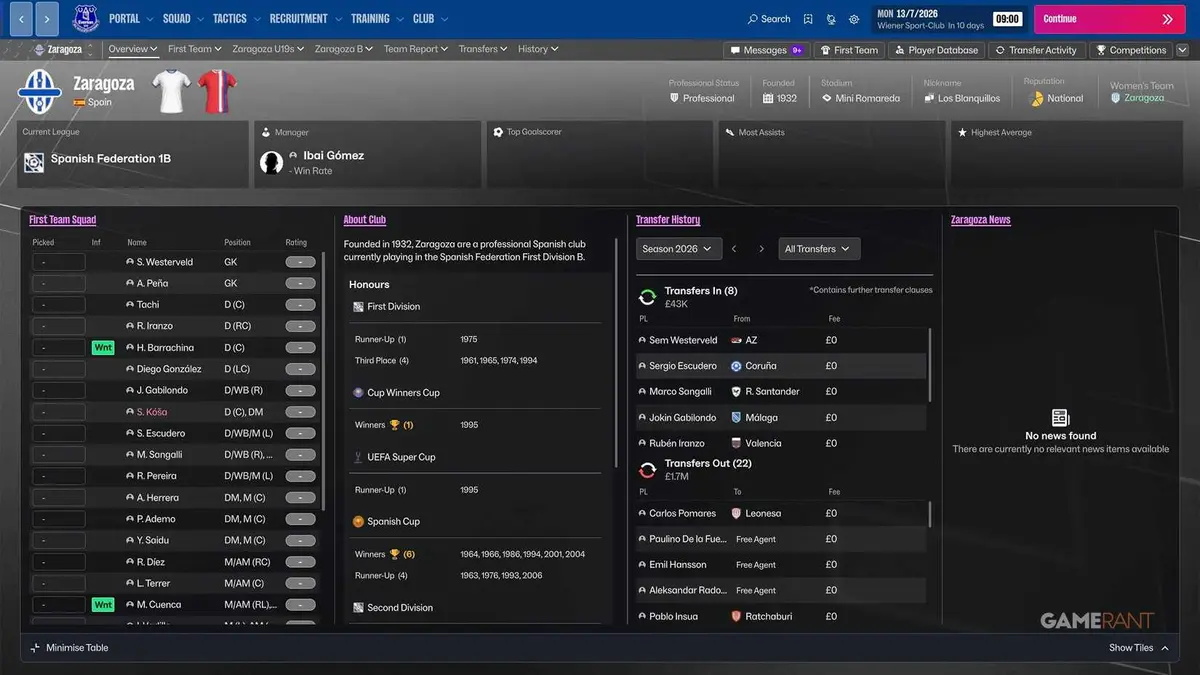1200x675 pixels.
Task: Click the Picked box for Tachi
Action: tap(58, 305)
